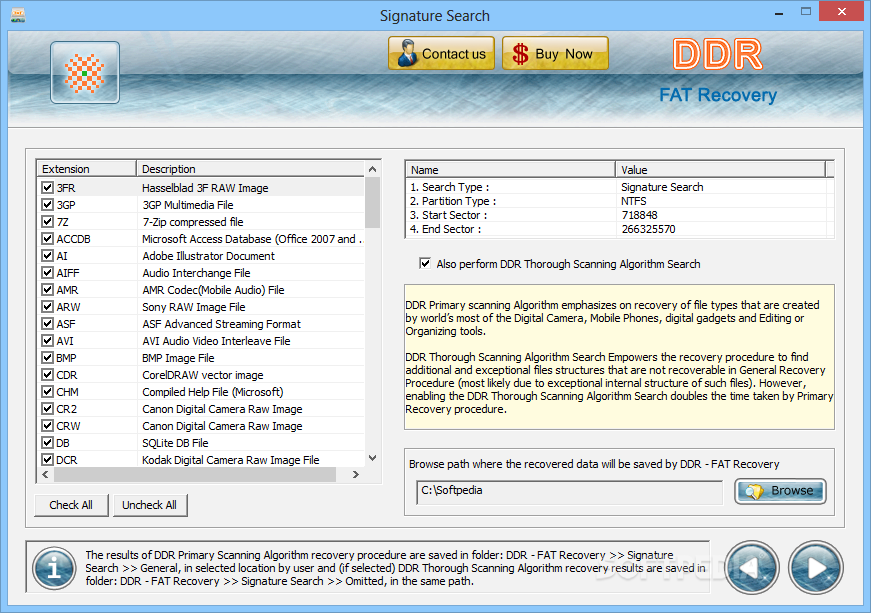Click the 'Signature Search' value cell

click(662, 187)
